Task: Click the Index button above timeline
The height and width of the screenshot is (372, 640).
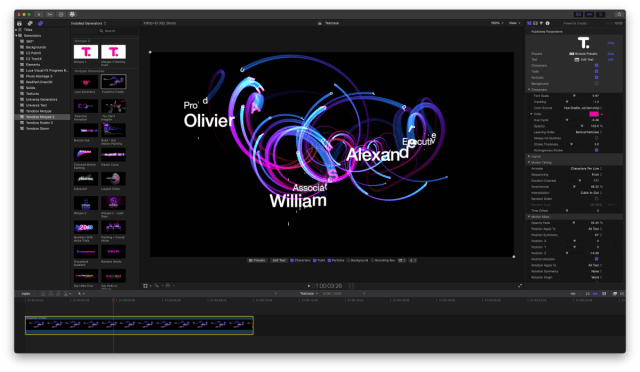Action: pyautogui.click(x=26, y=294)
